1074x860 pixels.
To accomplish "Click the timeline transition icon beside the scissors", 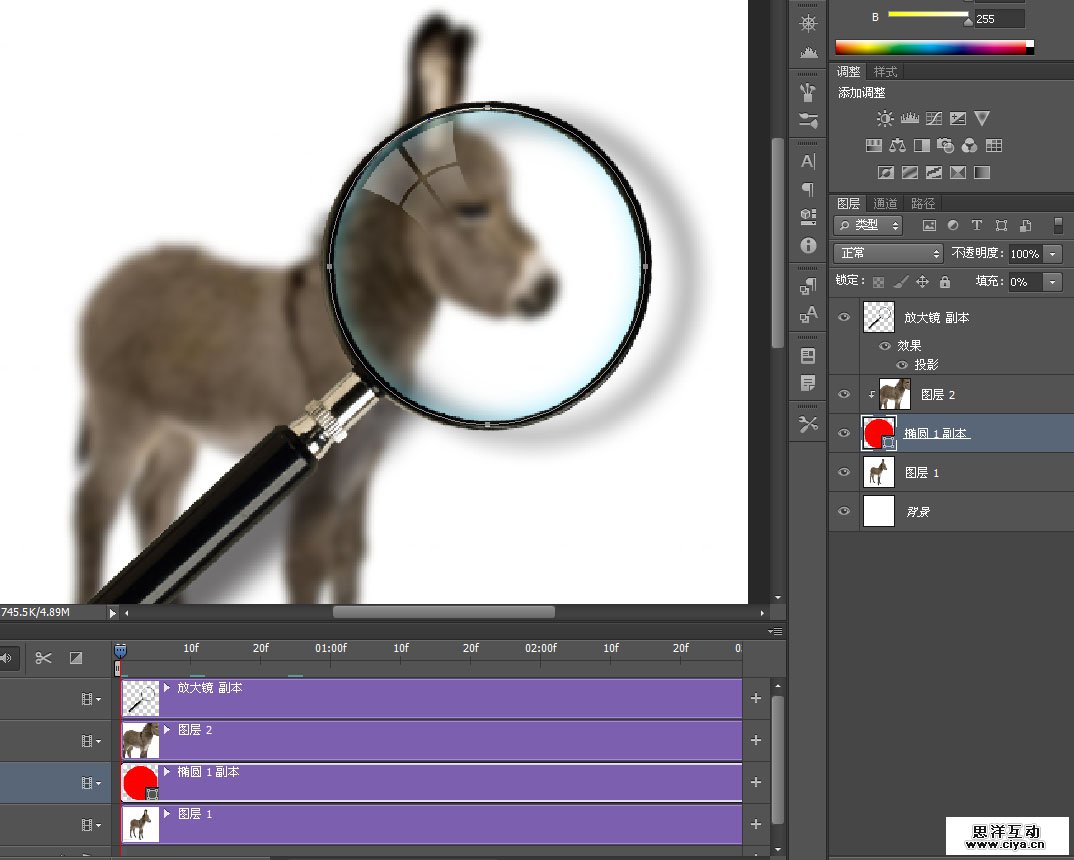I will click(x=75, y=657).
